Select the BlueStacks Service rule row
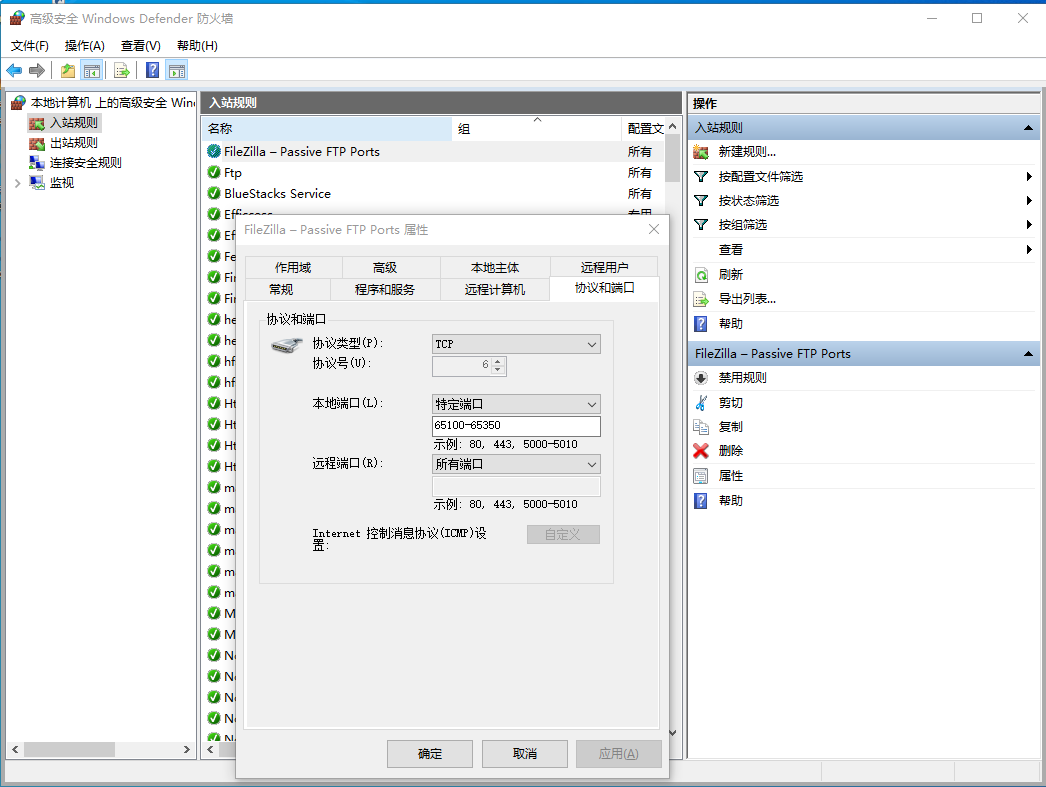 [433, 193]
